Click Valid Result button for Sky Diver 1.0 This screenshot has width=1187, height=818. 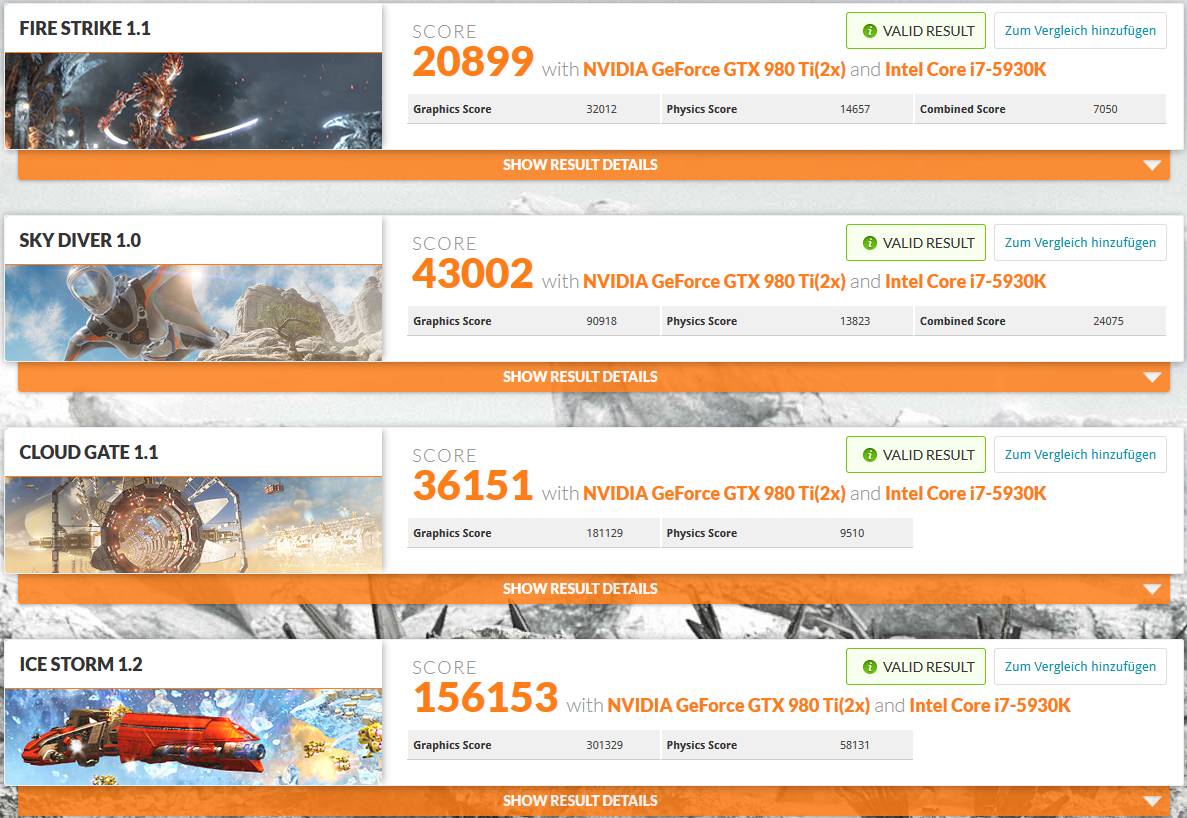[x=916, y=243]
